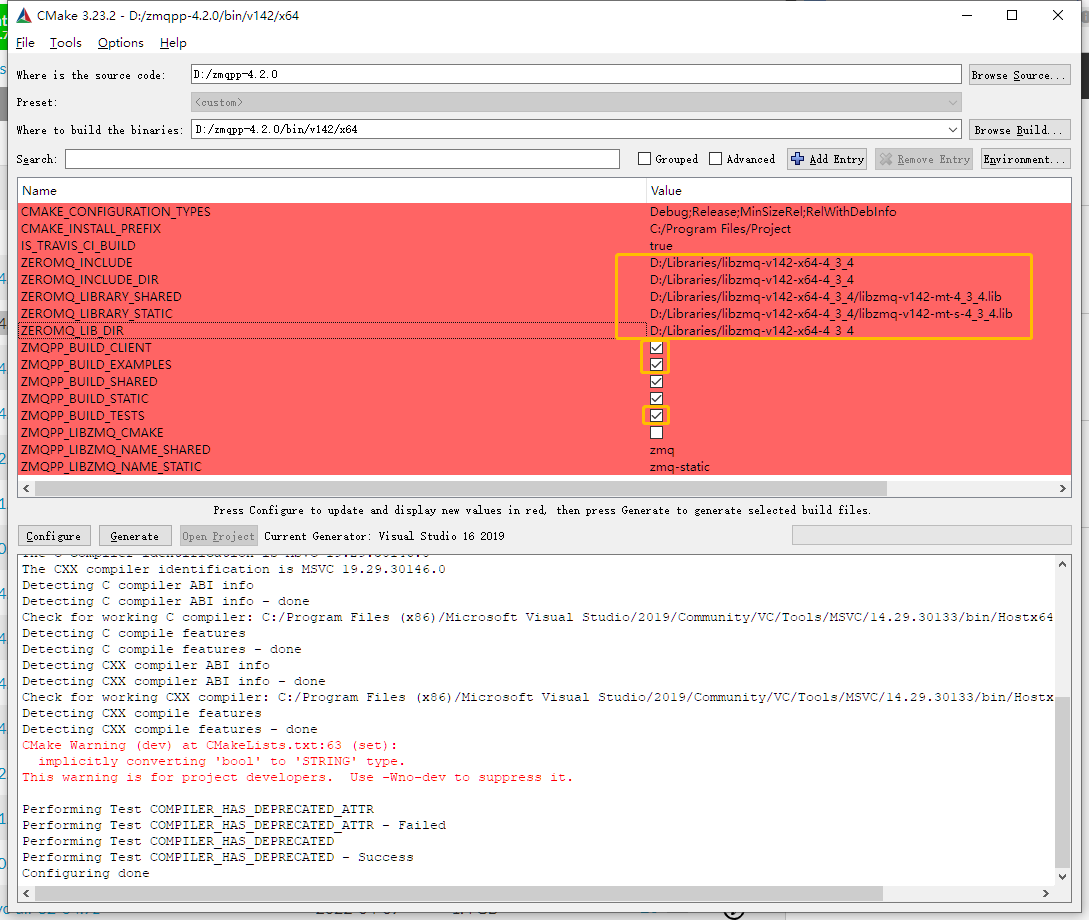The width and height of the screenshot is (1089, 920).
Task: Click the libzmq-v142-mt-s-4_3_4.lib path value
Action: [x=831, y=314]
